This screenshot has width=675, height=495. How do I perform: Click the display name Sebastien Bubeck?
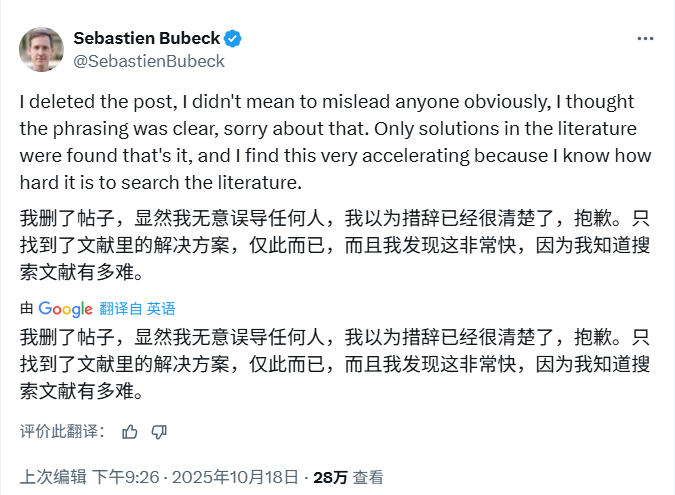146,39
